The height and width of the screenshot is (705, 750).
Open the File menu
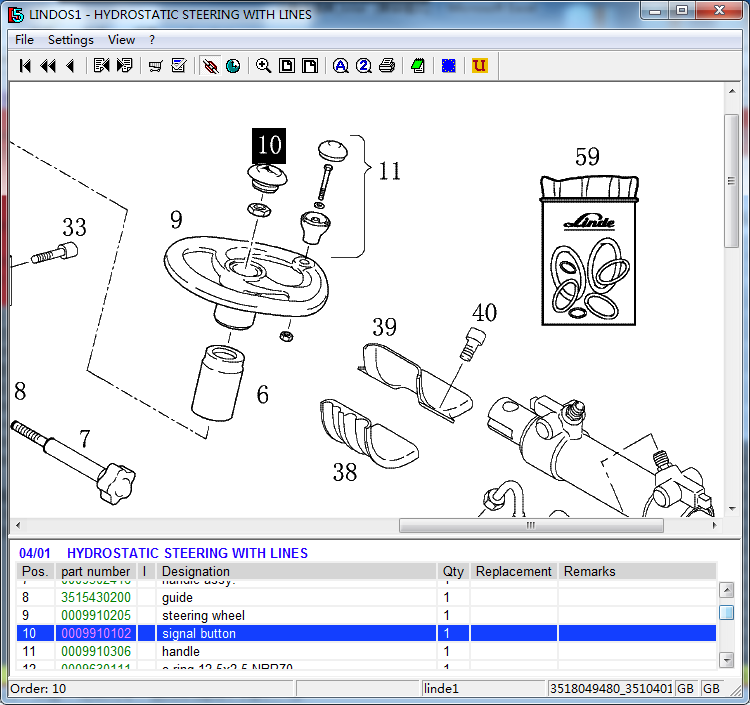[x=24, y=40]
